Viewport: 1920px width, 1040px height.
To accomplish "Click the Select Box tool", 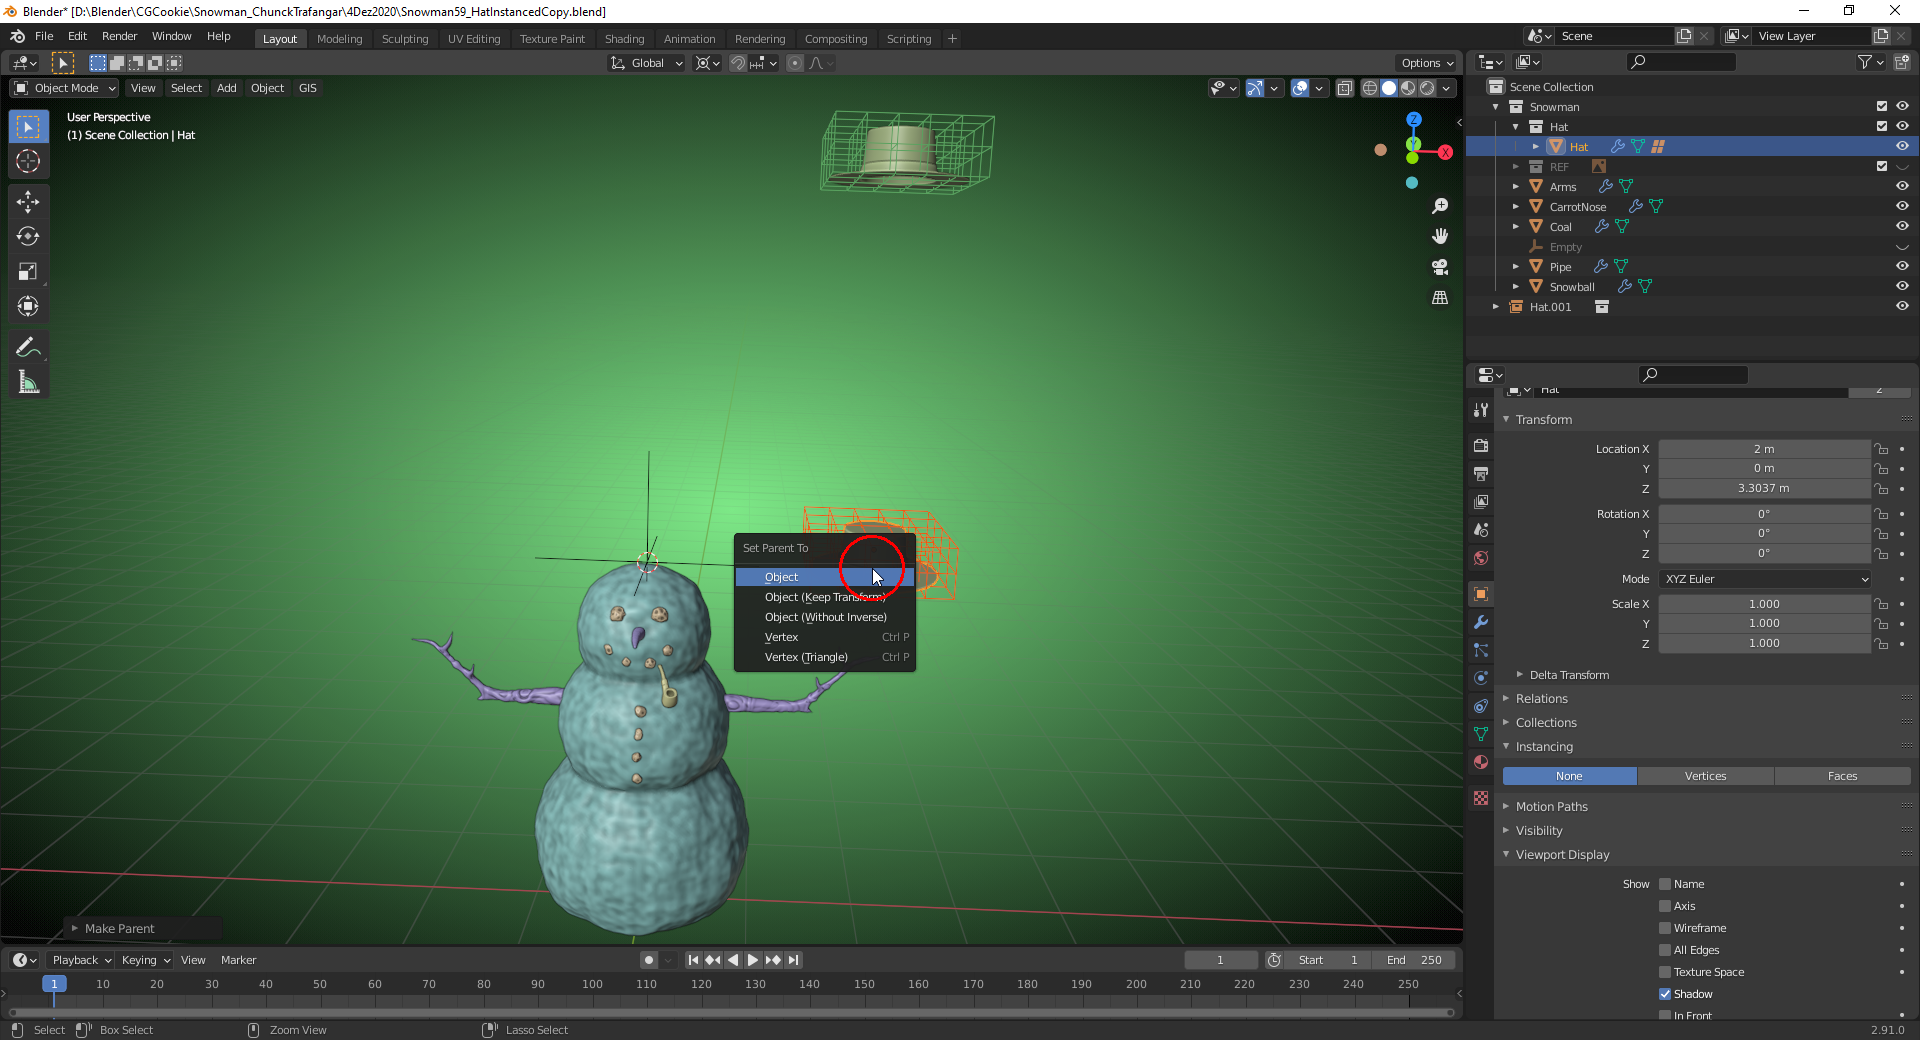I will pyautogui.click(x=28, y=127).
